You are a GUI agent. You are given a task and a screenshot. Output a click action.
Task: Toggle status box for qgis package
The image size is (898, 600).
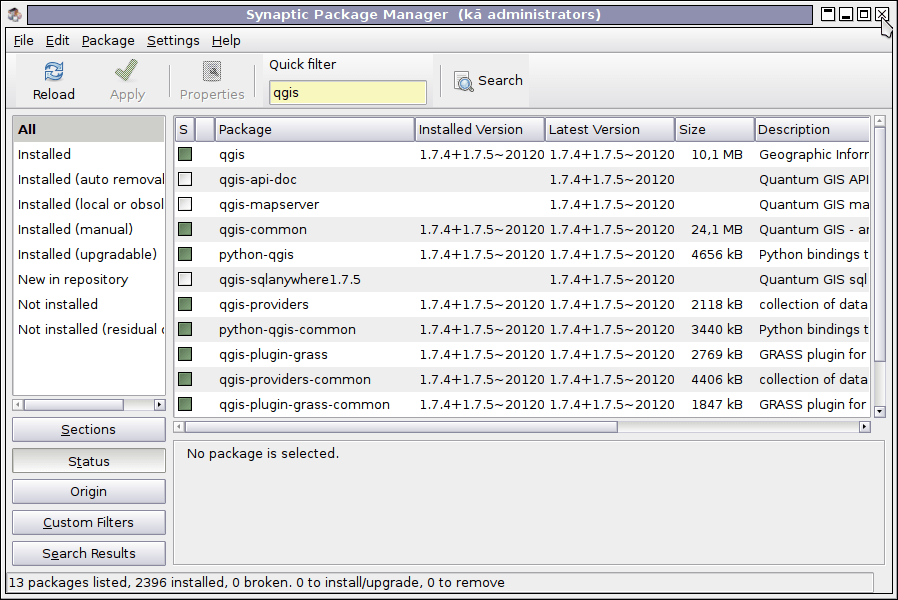[x=185, y=154]
